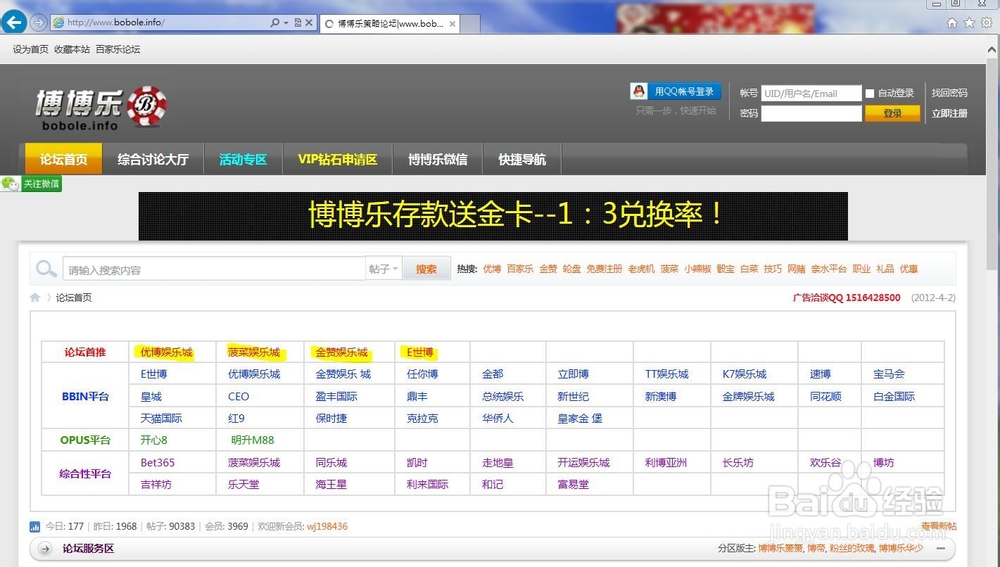Click the 收藏本站 link
The image size is (1000, 567).
[x=72, y=49]
